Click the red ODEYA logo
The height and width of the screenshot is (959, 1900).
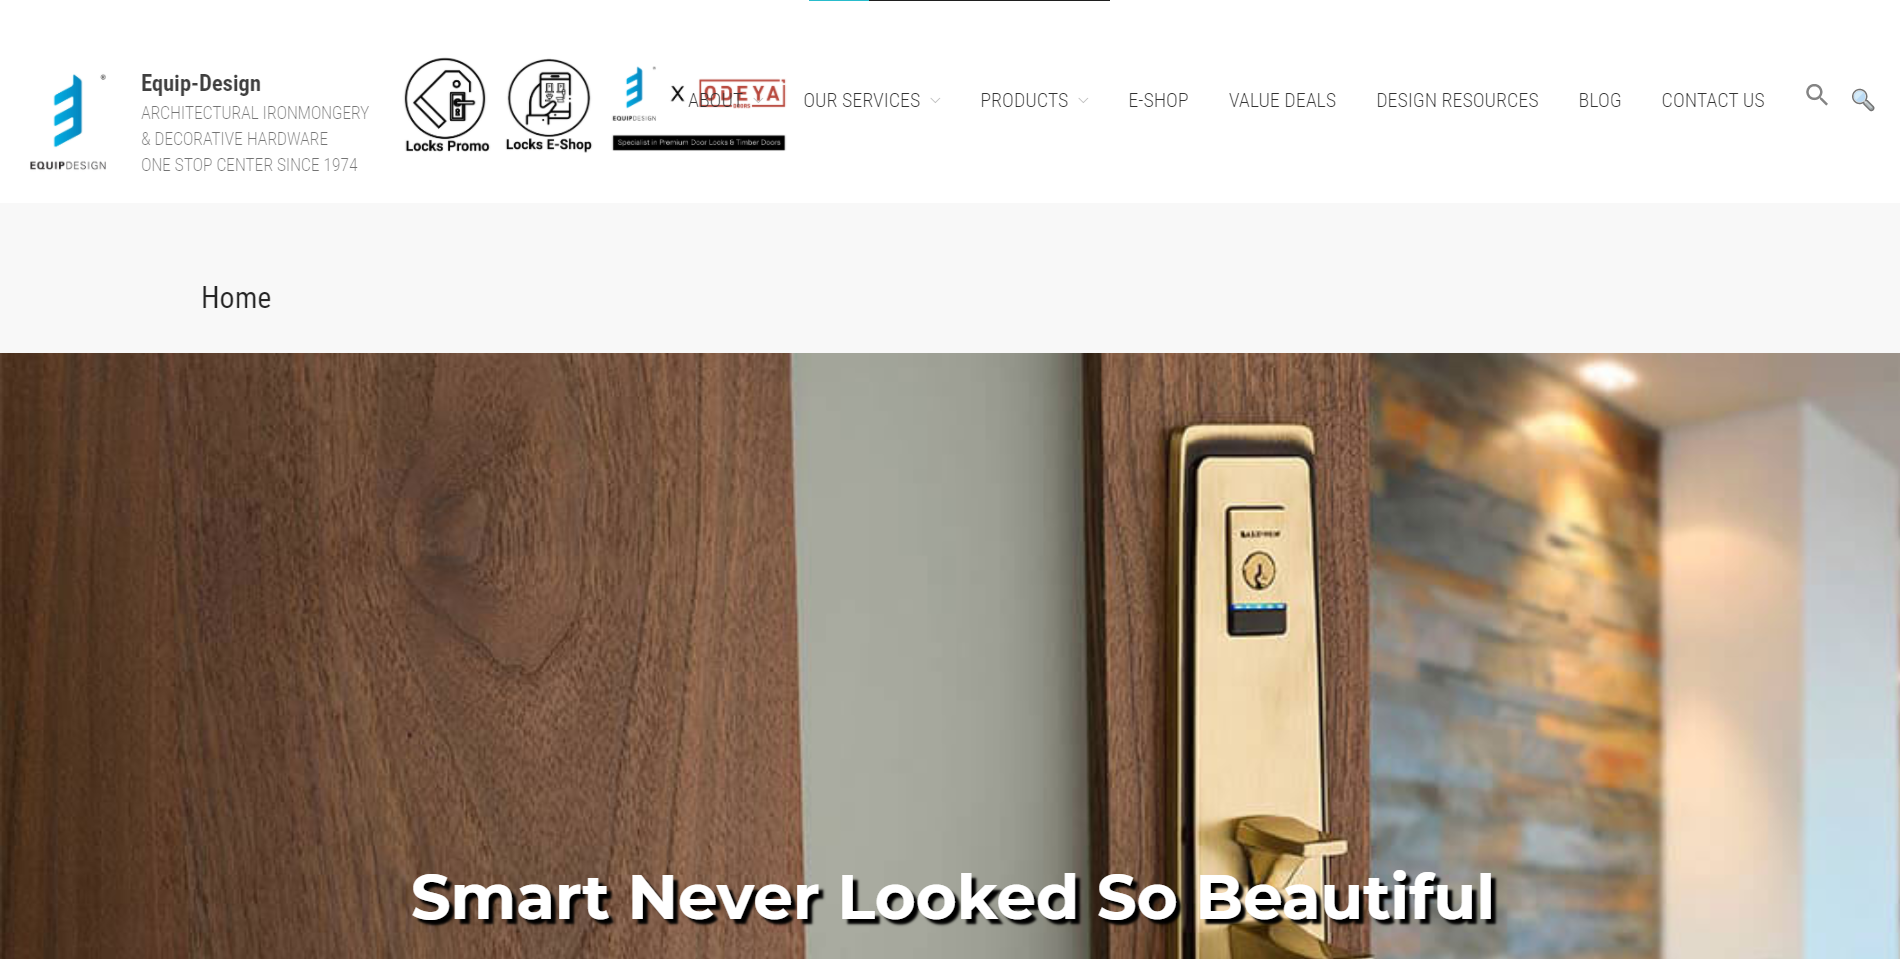click(742, 93)
